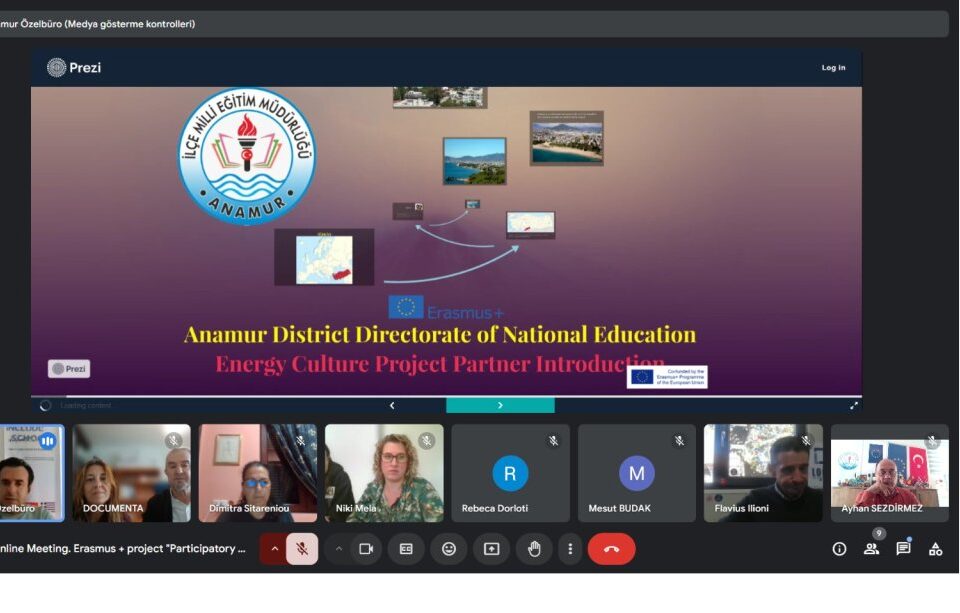Click muted mic icon on Rebeca Dorloti tile
Viewport: 960px width, 613px height.
click(553, 440)
